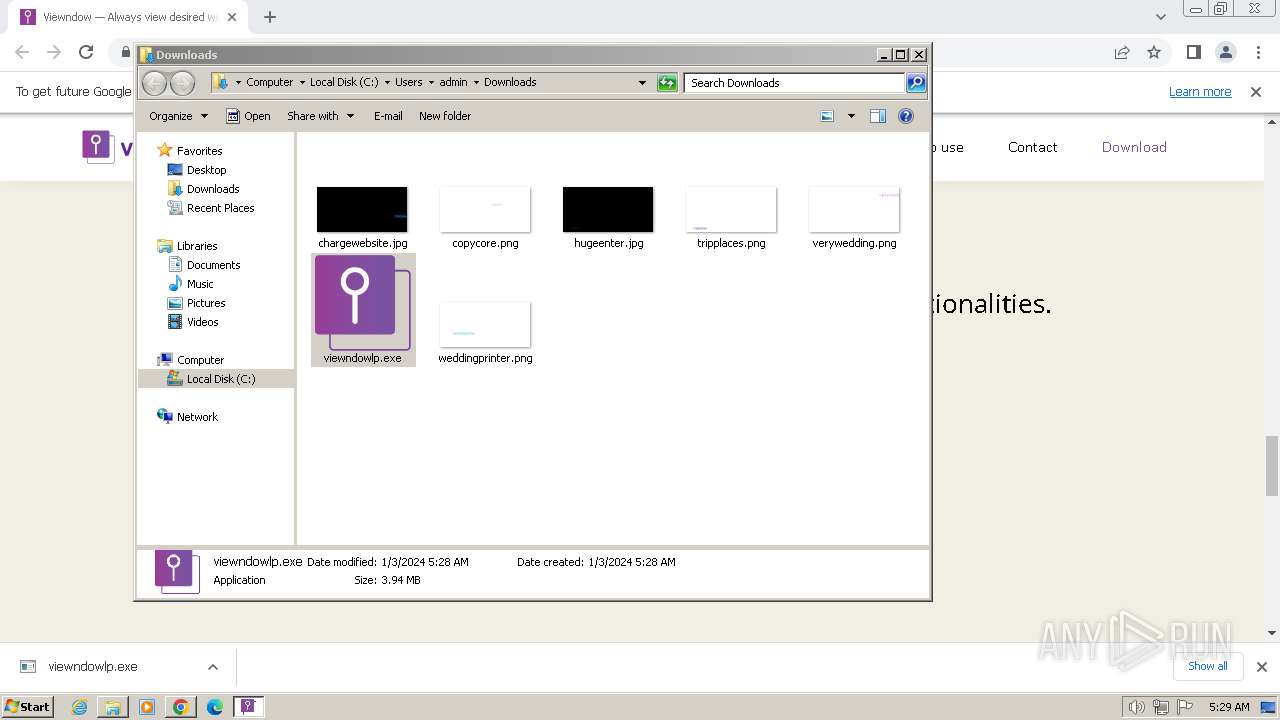
Task: Expand address bar history dropdown
Action: point(642,83)
